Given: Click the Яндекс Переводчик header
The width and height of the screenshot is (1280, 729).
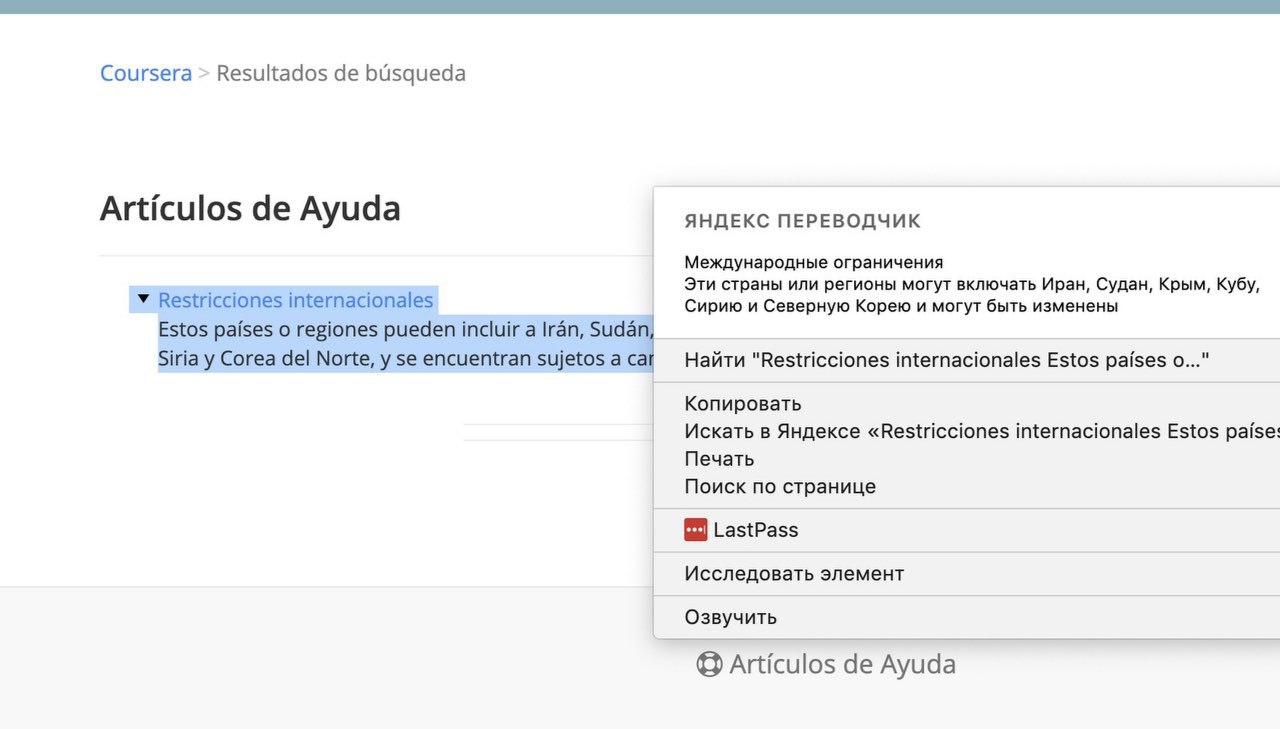Looking at the screenshot, I should pos(803,221).
